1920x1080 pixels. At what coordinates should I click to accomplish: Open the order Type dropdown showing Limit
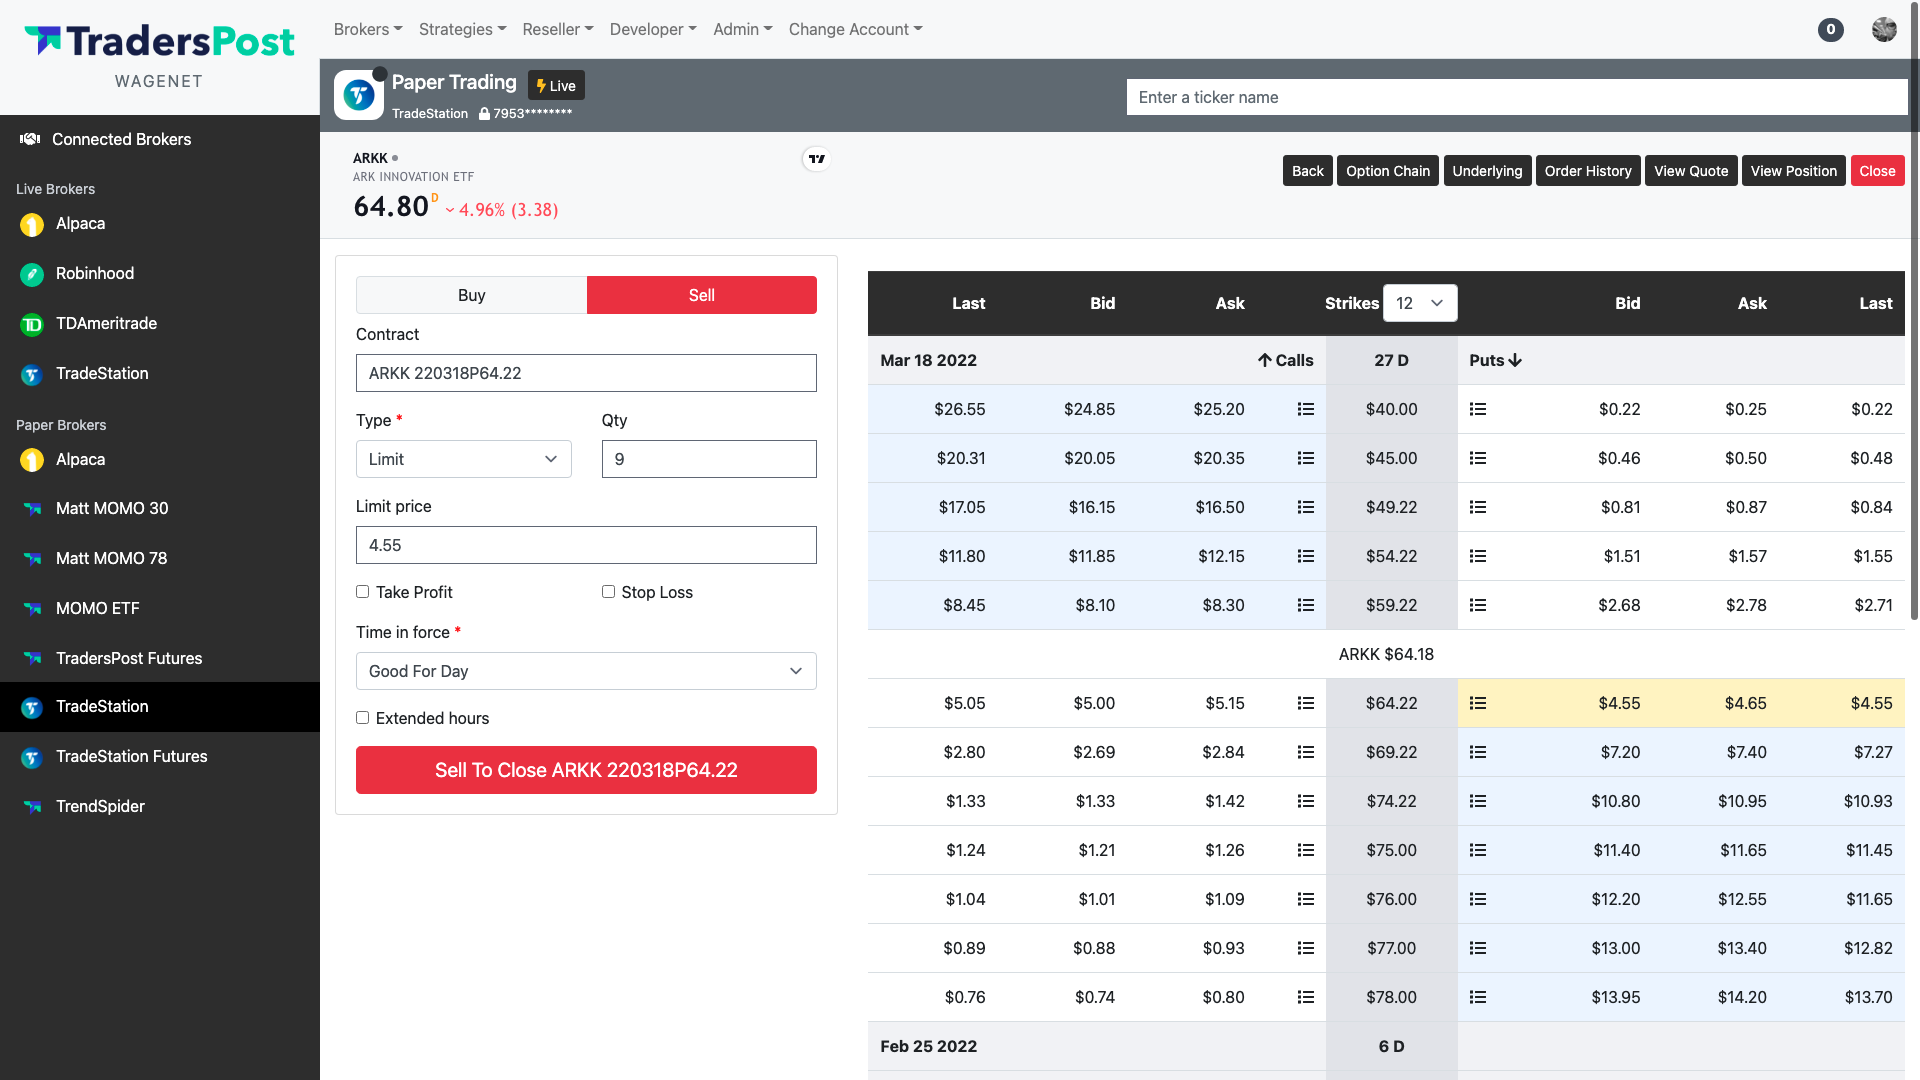point(464,459)
